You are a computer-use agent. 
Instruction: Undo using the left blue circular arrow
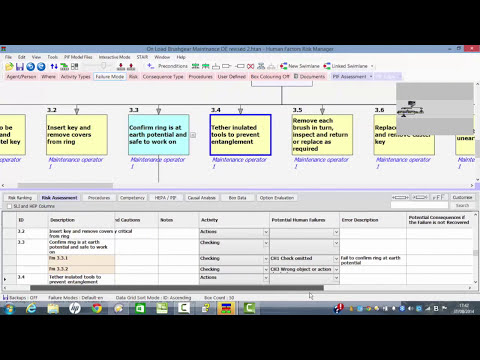click(x=30, y=66)
